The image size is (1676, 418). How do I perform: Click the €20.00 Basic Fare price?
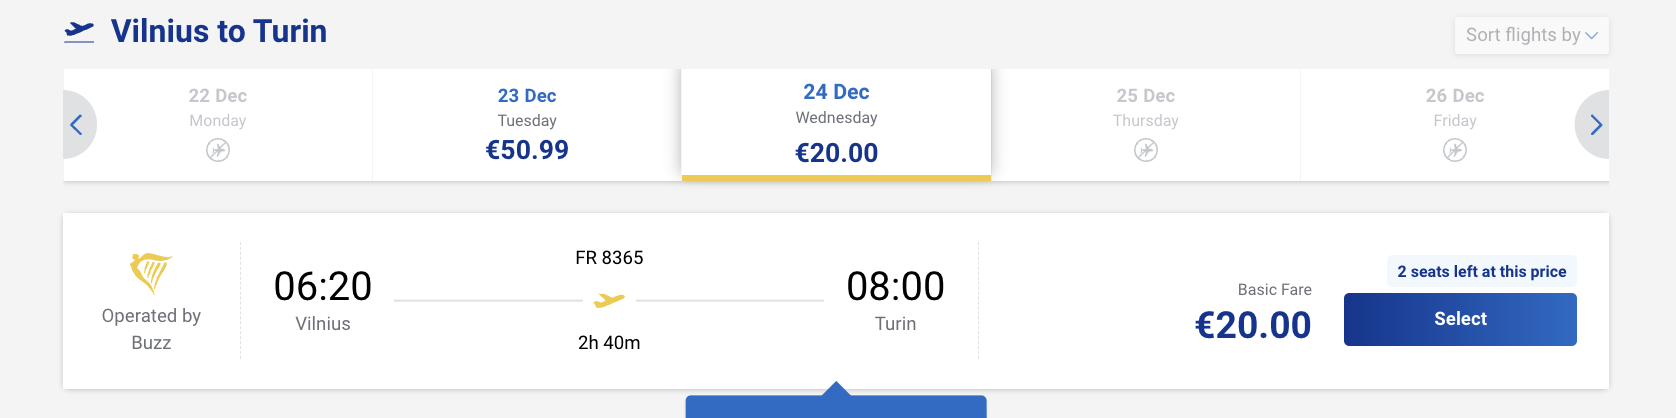tap(1253, 325)
